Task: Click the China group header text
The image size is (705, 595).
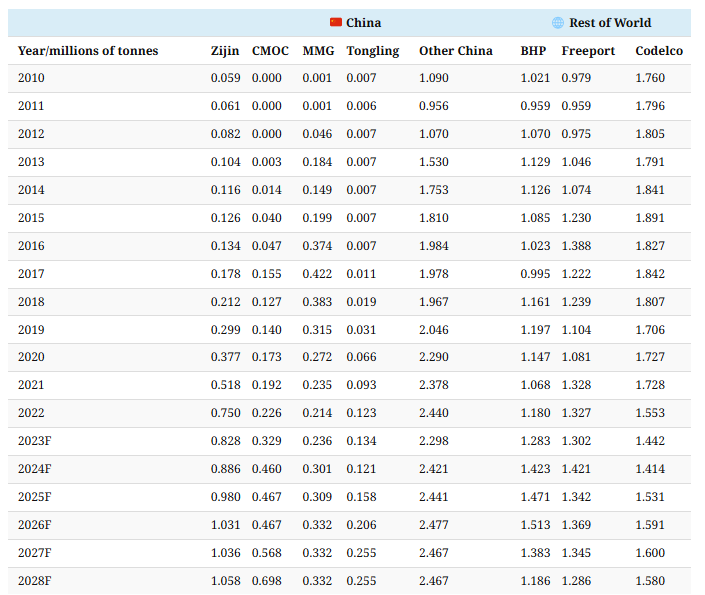Action: pyautogui.click(x=364, y=23)
